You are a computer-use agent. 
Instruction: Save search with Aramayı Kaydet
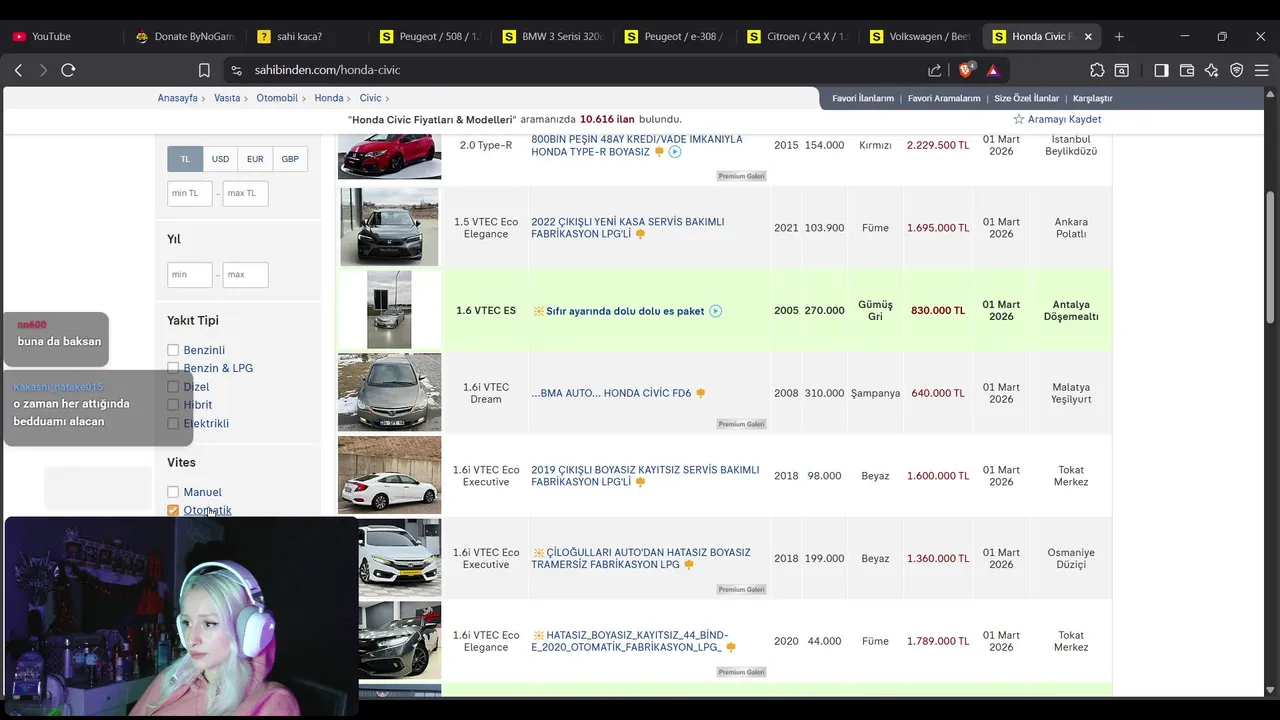point(1064,119)
